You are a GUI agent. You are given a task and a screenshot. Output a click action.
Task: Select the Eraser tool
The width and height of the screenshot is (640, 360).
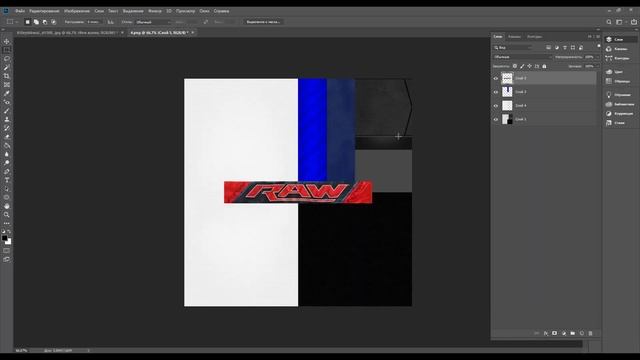7,137
